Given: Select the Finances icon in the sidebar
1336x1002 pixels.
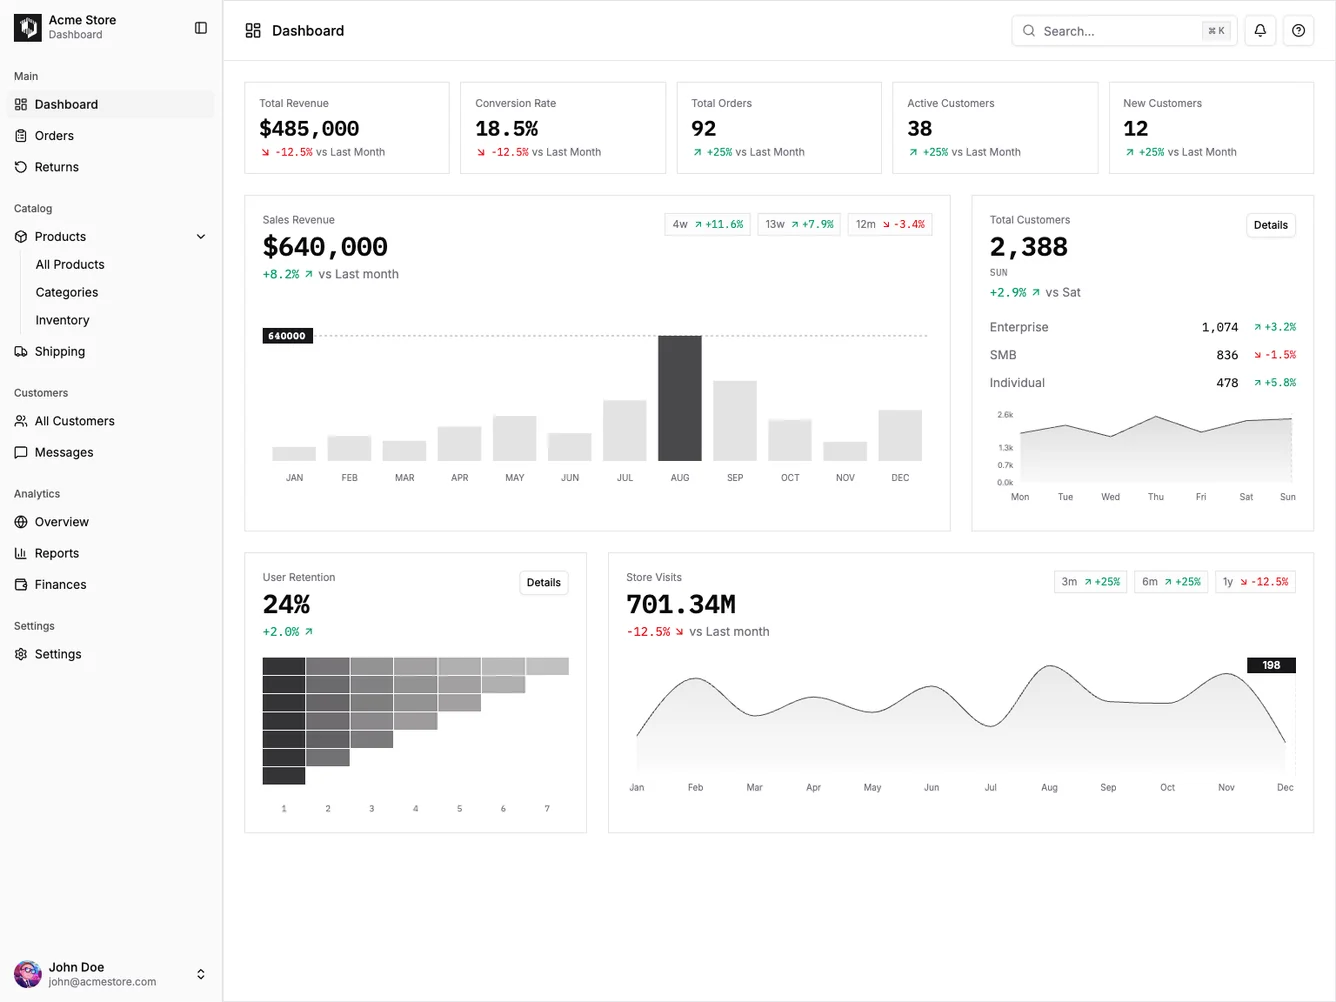Looking at the screenshot, I should pos(21,584).
